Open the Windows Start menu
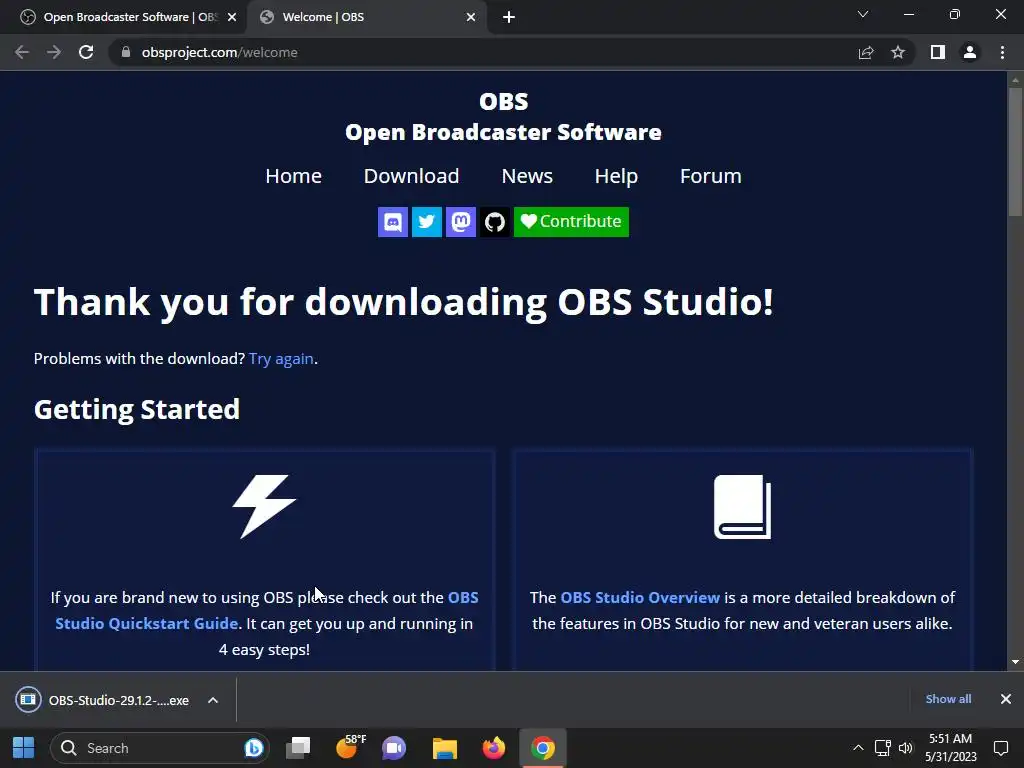 24,748
